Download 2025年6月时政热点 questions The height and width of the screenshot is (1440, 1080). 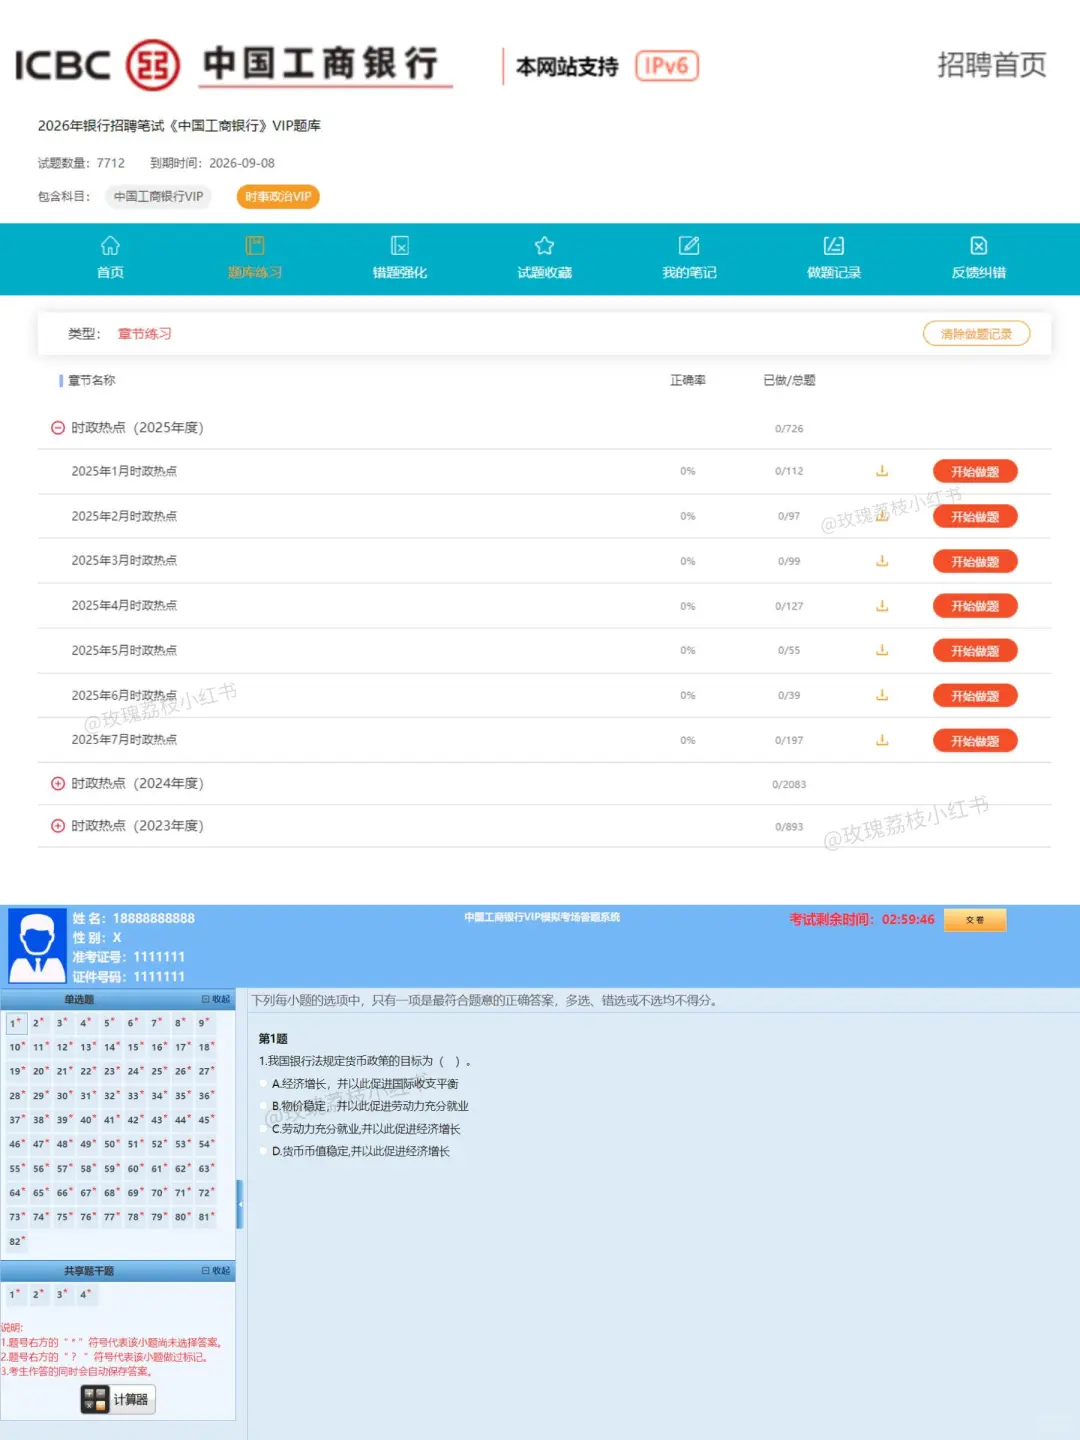pos(882,695)
